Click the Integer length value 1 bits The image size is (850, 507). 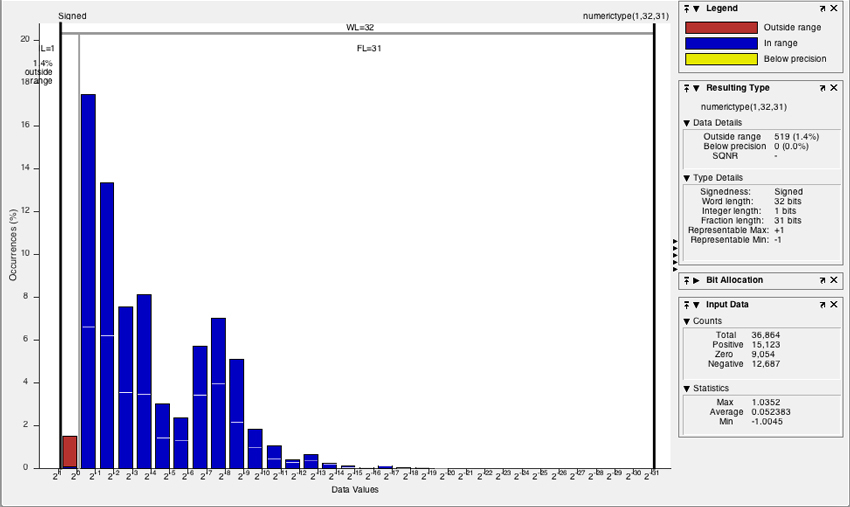click(x=785, y=211)
